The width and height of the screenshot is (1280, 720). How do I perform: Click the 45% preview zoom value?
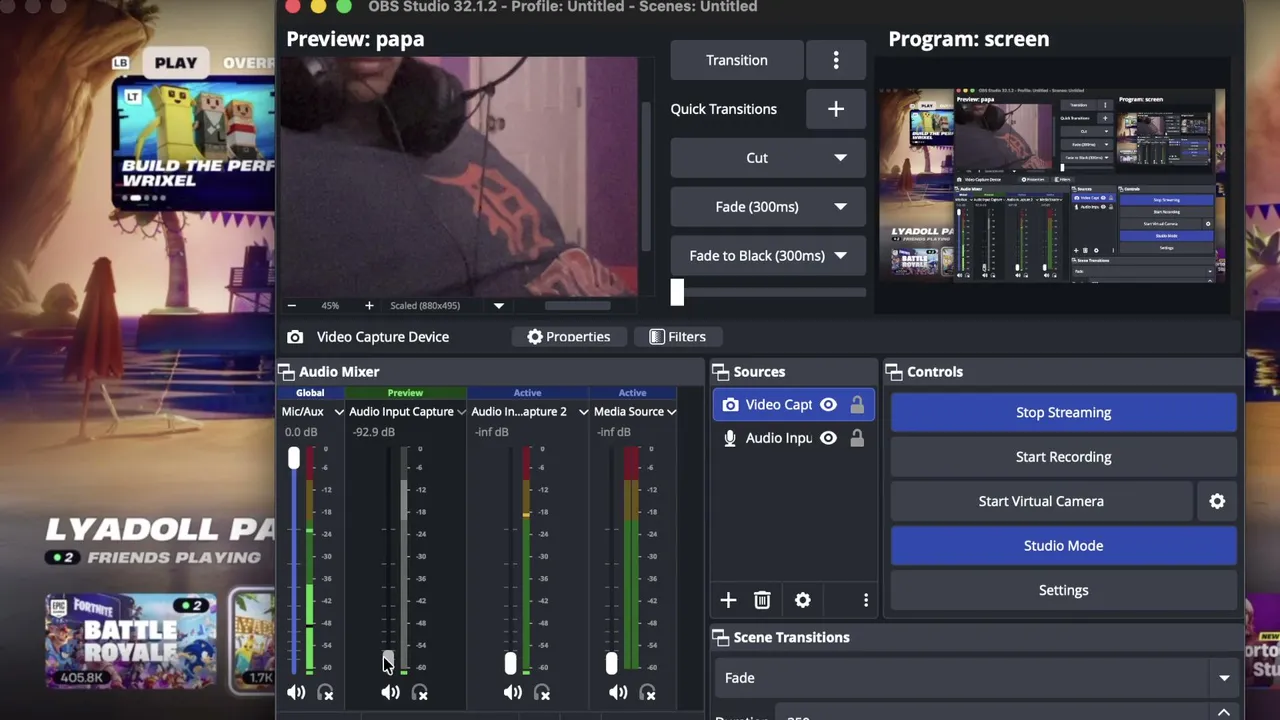click(x=330, y=306)
